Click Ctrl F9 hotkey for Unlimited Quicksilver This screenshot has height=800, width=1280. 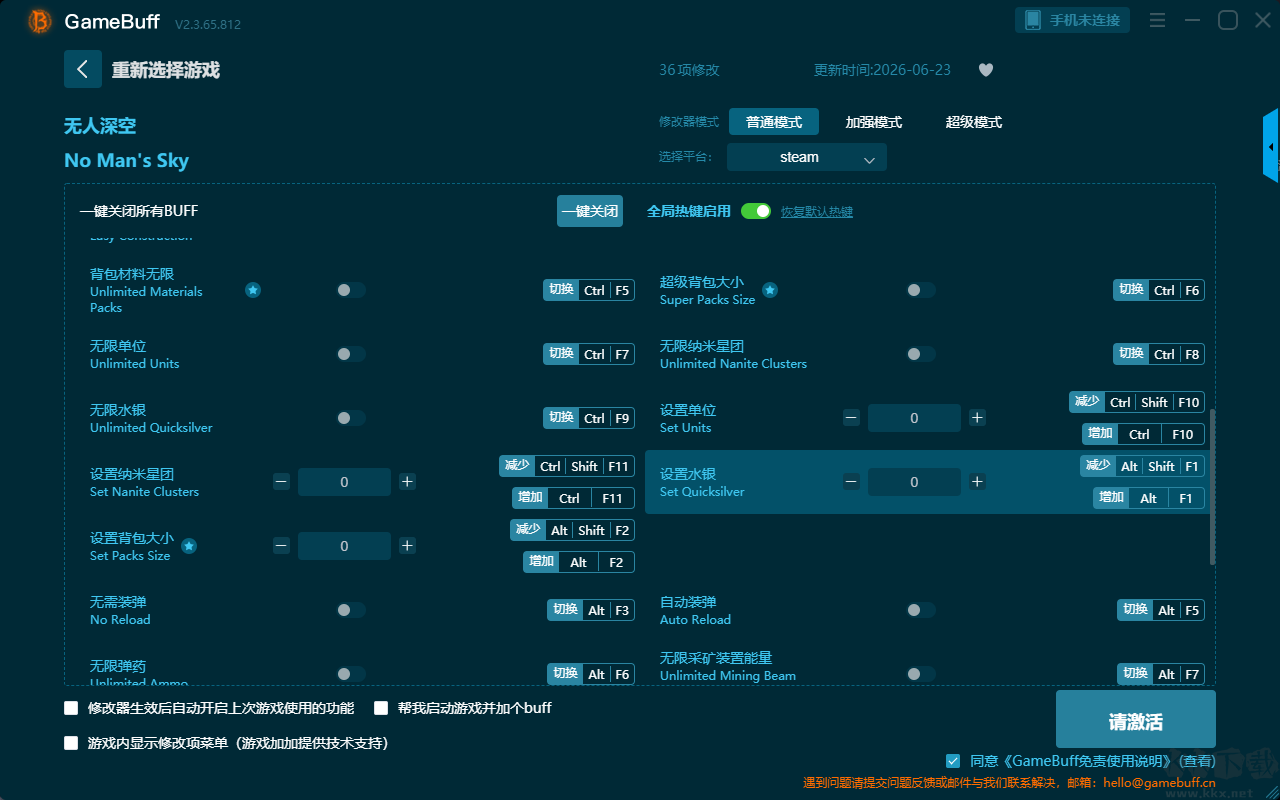589,418
